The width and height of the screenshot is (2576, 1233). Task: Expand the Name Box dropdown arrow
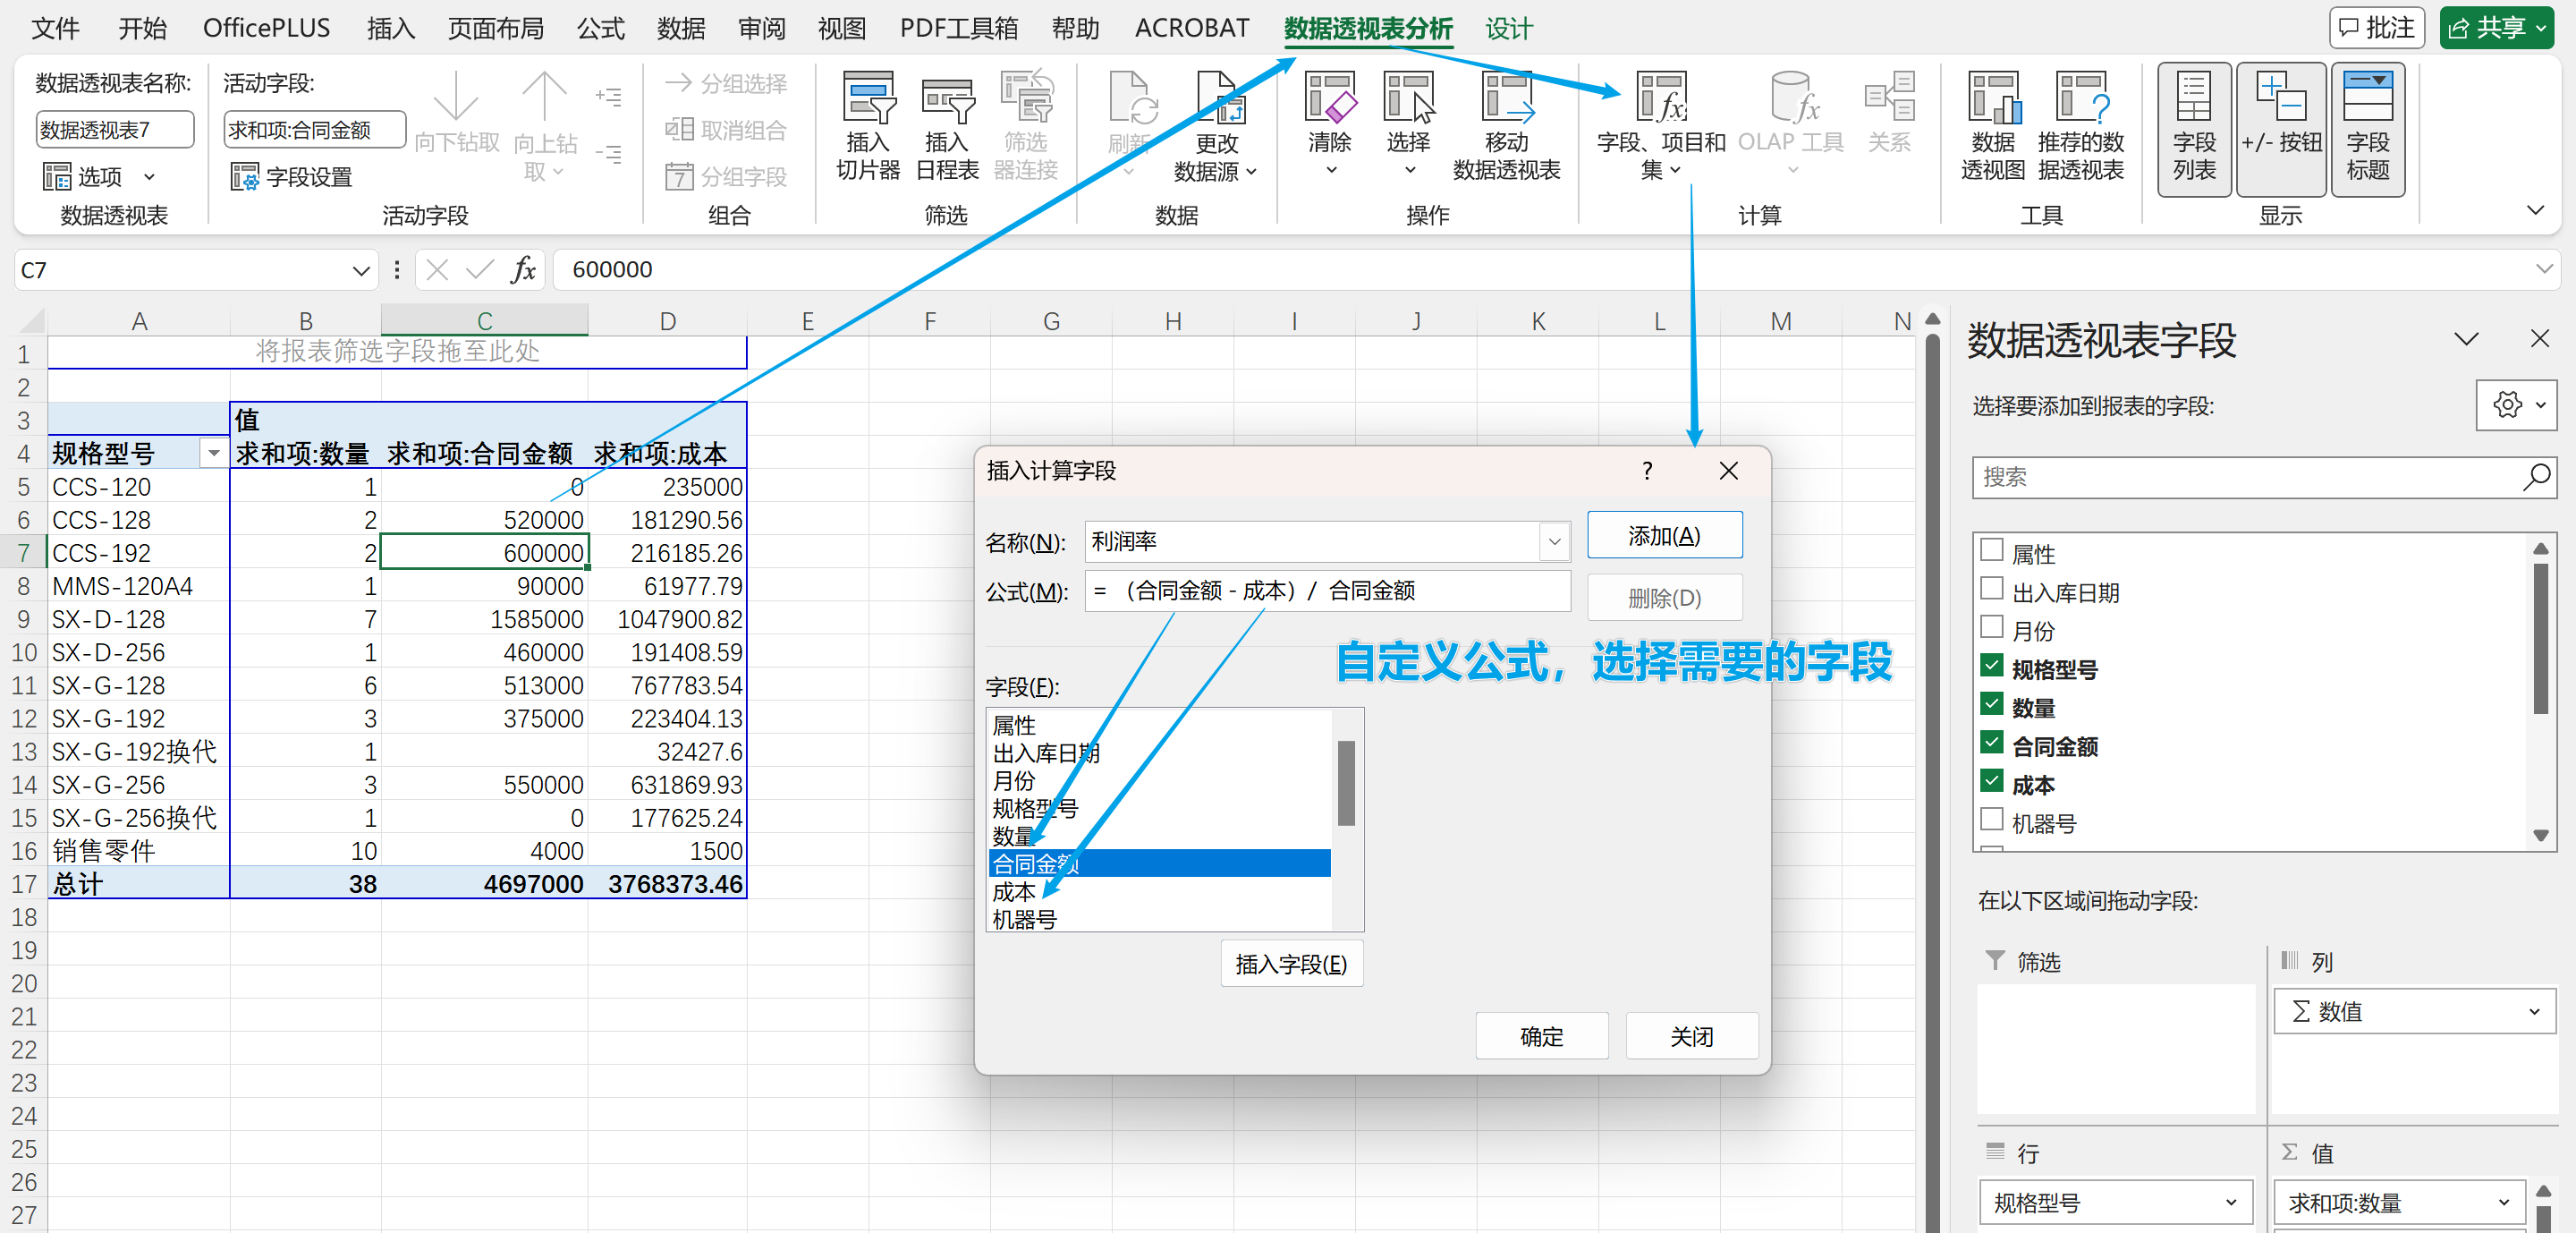click(x=360, y=270)
